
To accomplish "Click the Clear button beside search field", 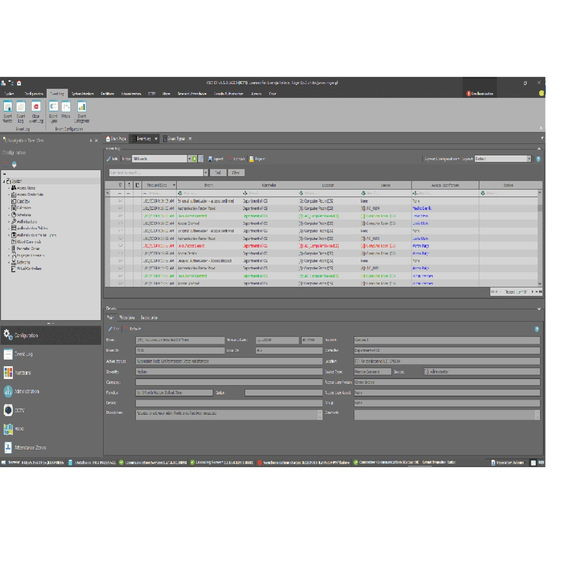I will click(x=236, y=173).
